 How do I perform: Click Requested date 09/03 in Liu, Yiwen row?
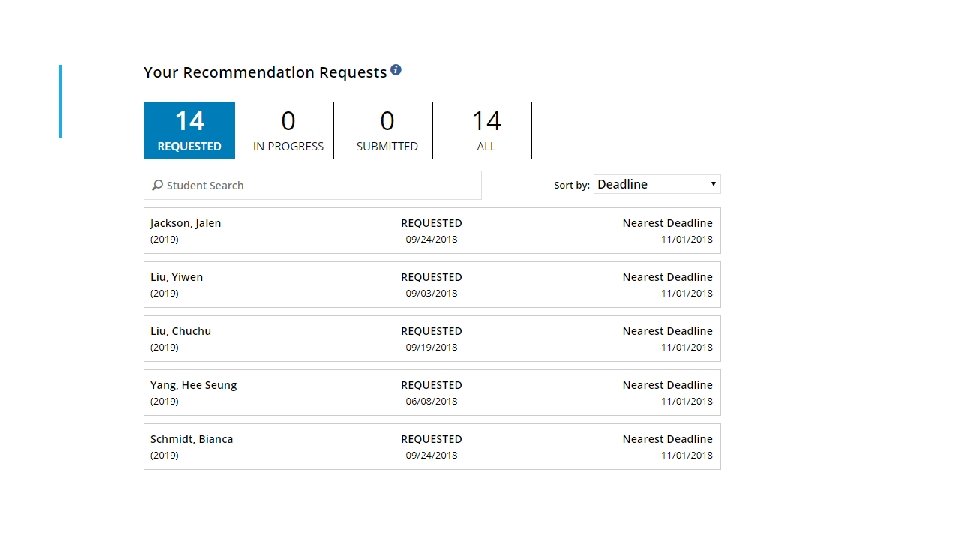point(432,294)
